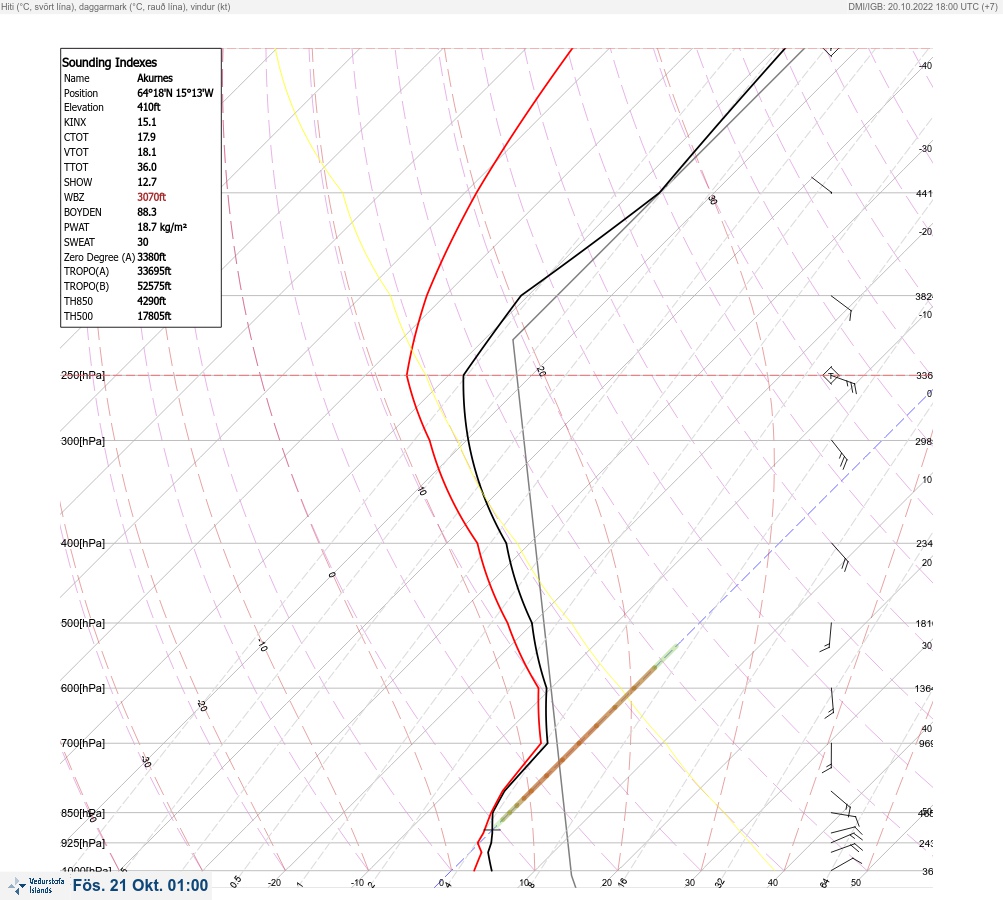The image size is (1003, 900).
Task: Click the Zero Degree (A) value 3380ft
Action: tap(152, 257)
